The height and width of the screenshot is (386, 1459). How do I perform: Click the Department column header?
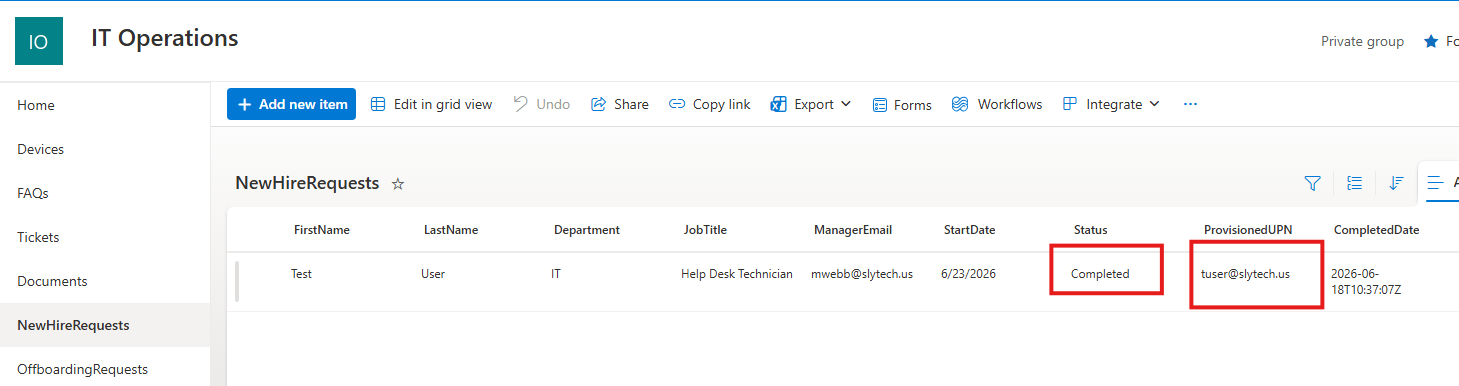587,230
